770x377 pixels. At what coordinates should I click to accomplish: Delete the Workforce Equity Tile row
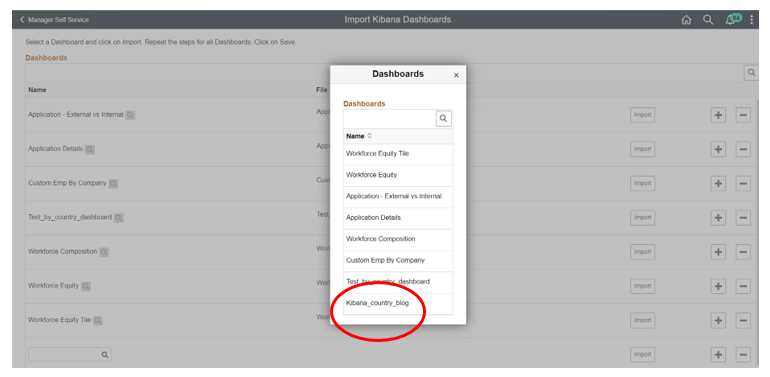(743, 320)
